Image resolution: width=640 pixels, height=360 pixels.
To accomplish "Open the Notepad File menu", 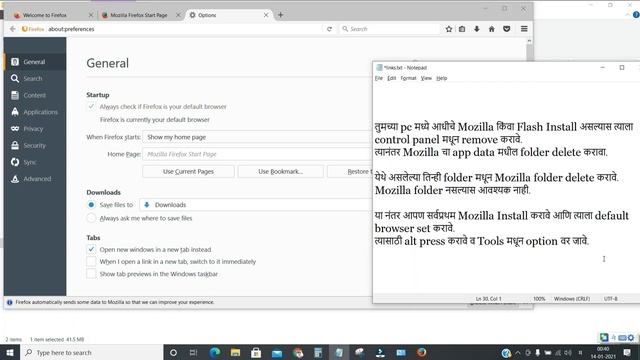I will (x=379, y=78).
